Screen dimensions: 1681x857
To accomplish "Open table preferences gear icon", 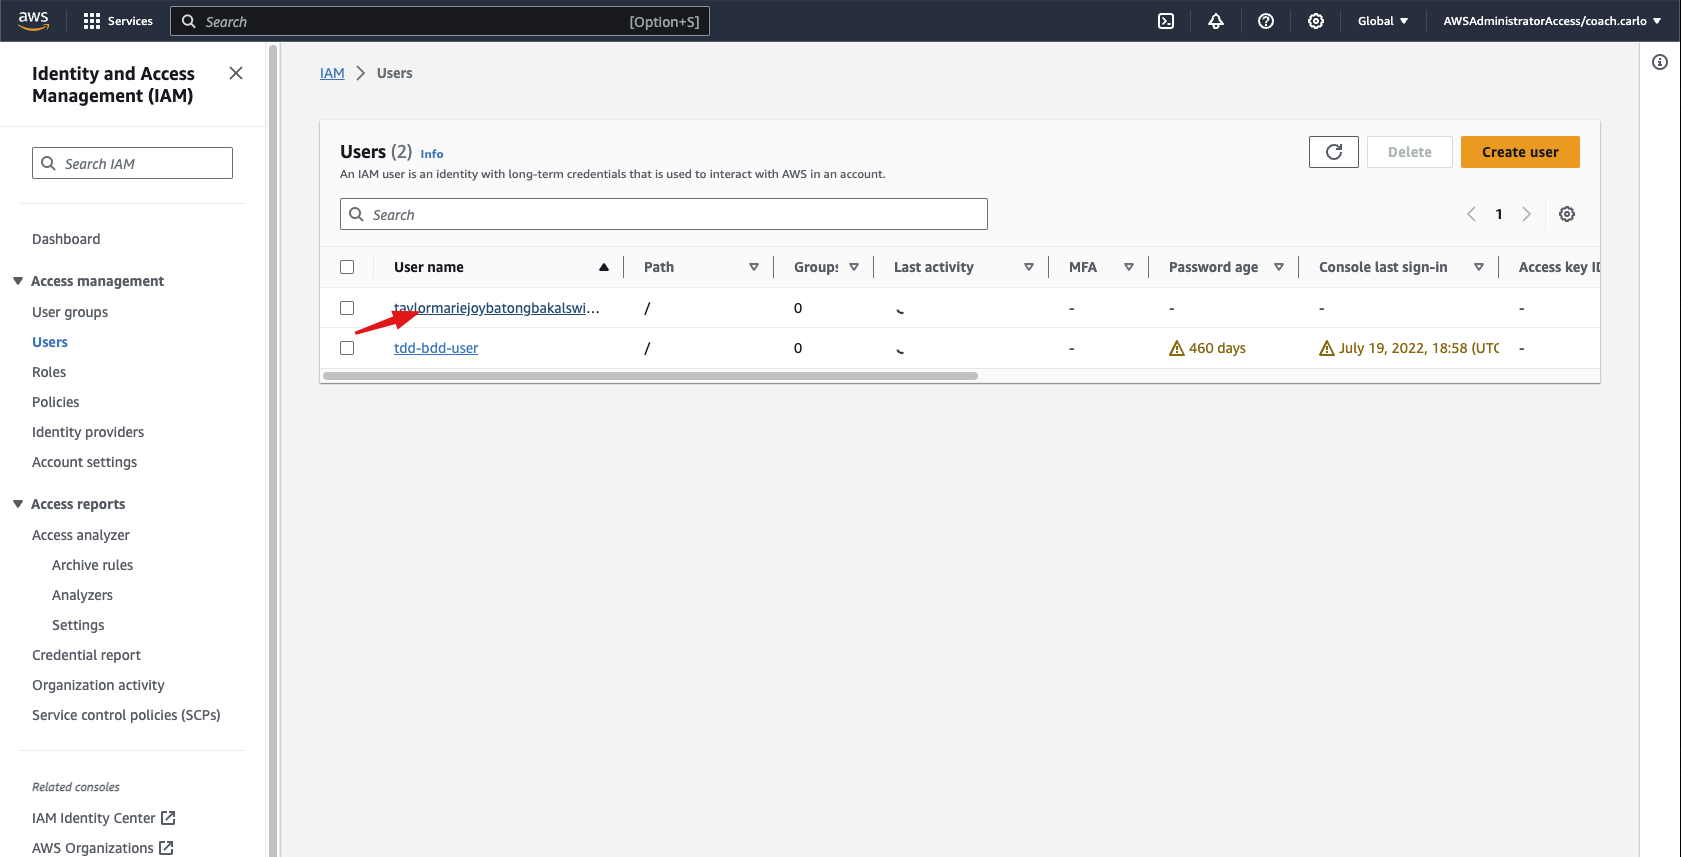I will [x=1567, y=214].
